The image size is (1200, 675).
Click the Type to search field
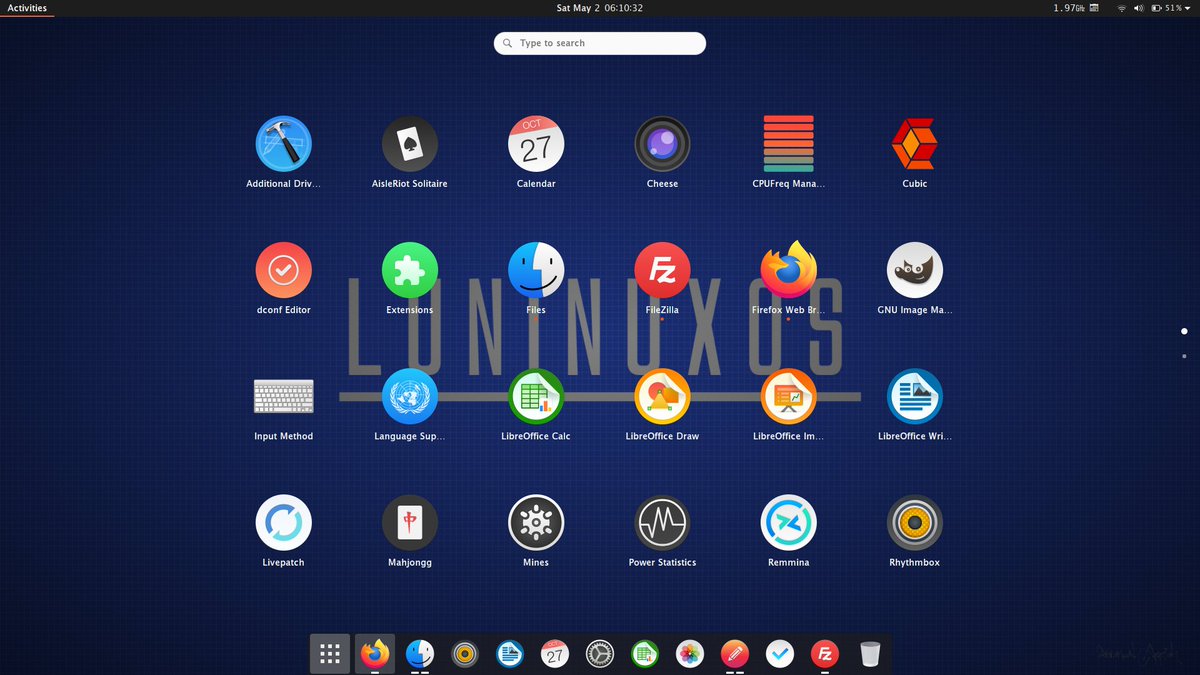(599, 43)
